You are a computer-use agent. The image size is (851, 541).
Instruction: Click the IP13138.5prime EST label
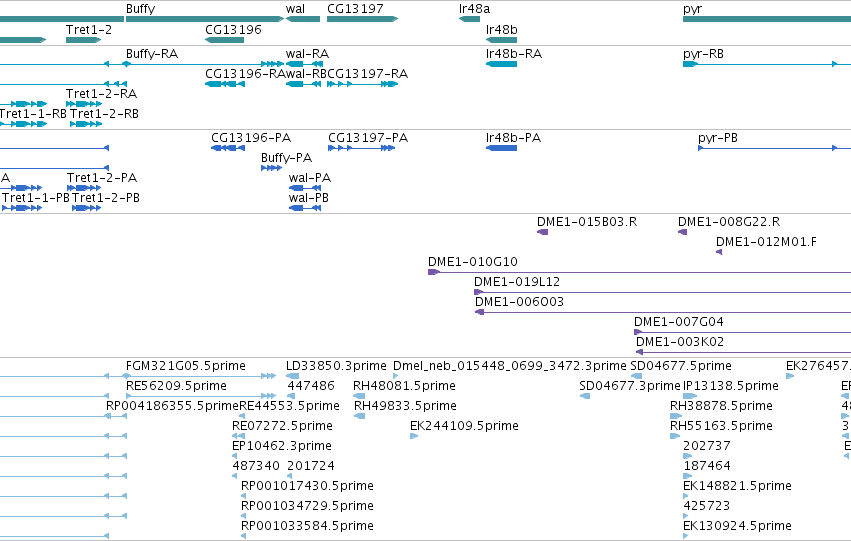(731, 386)
